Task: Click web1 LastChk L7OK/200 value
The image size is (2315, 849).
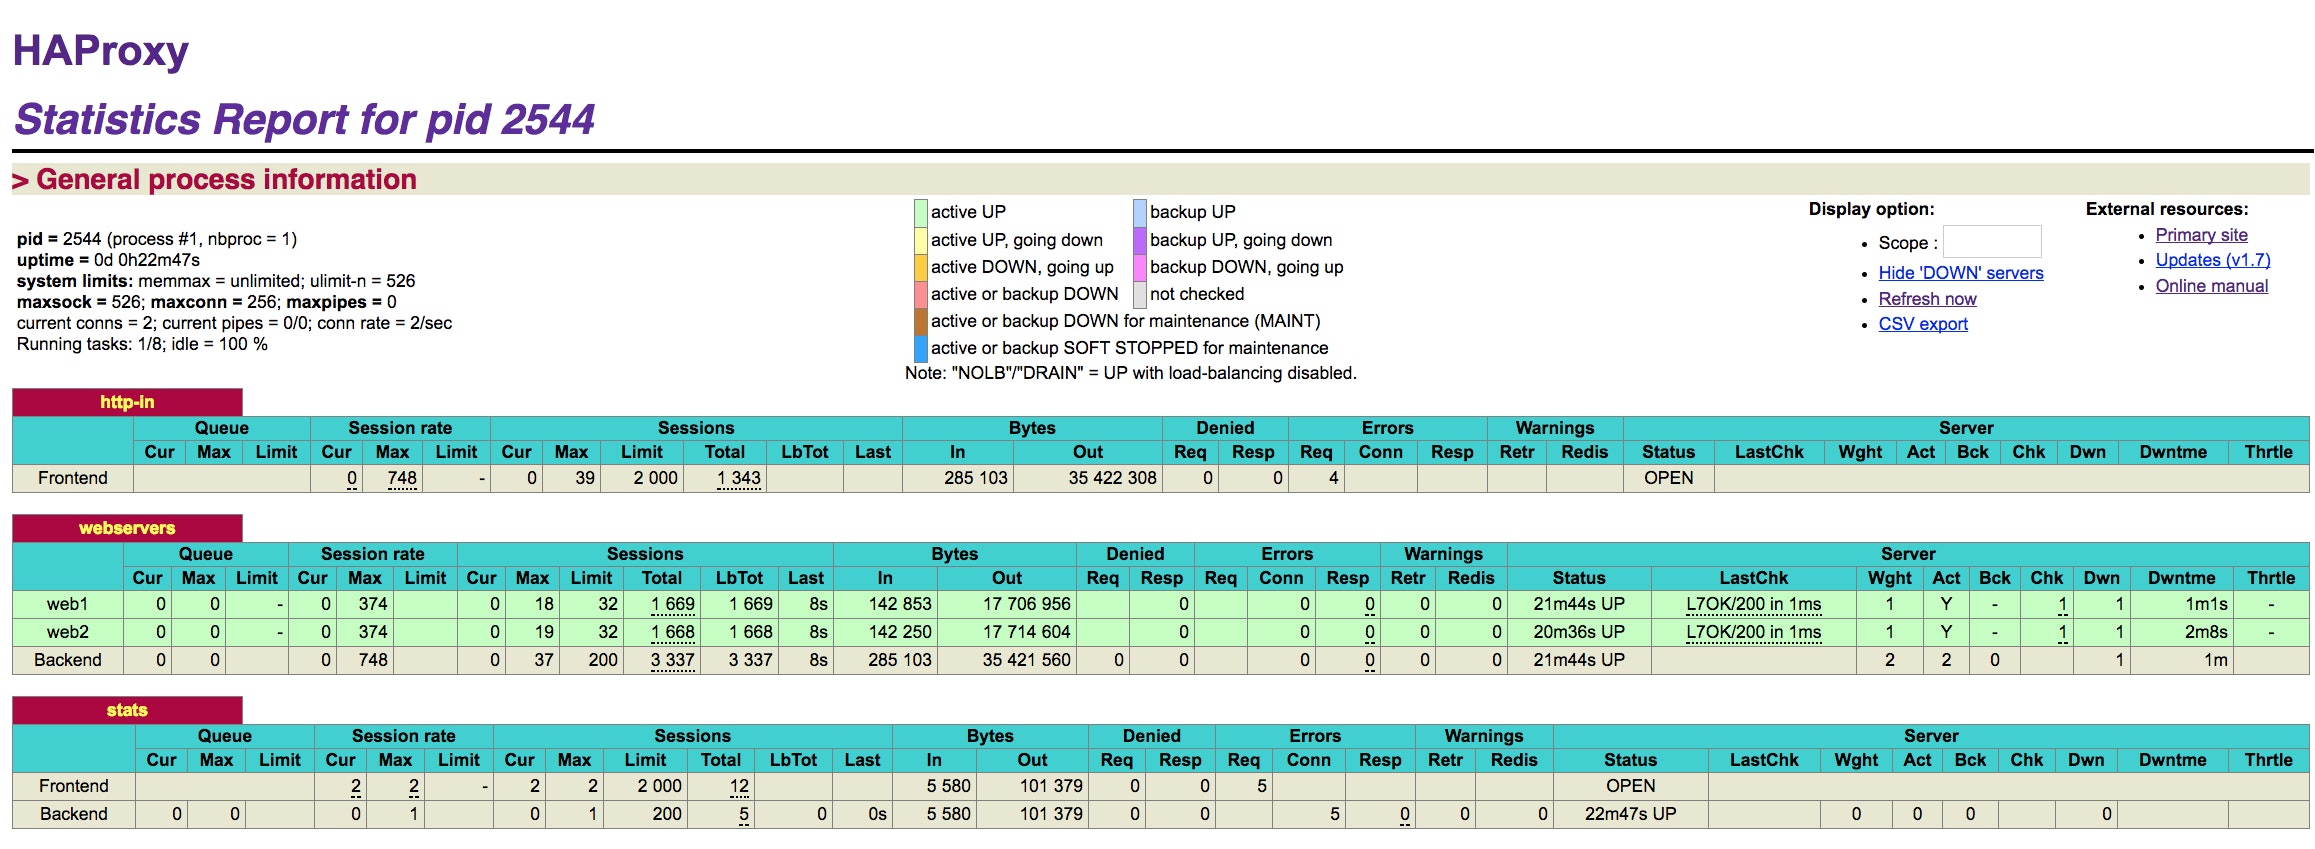Action: pyautogui.click(x=1753, y=604)
